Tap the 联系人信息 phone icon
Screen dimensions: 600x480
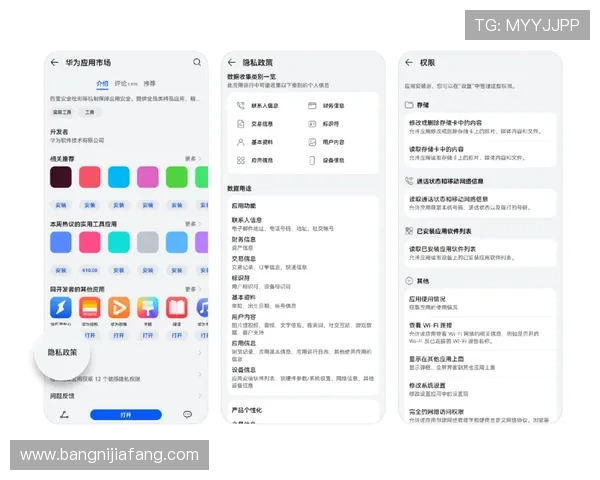240,105
